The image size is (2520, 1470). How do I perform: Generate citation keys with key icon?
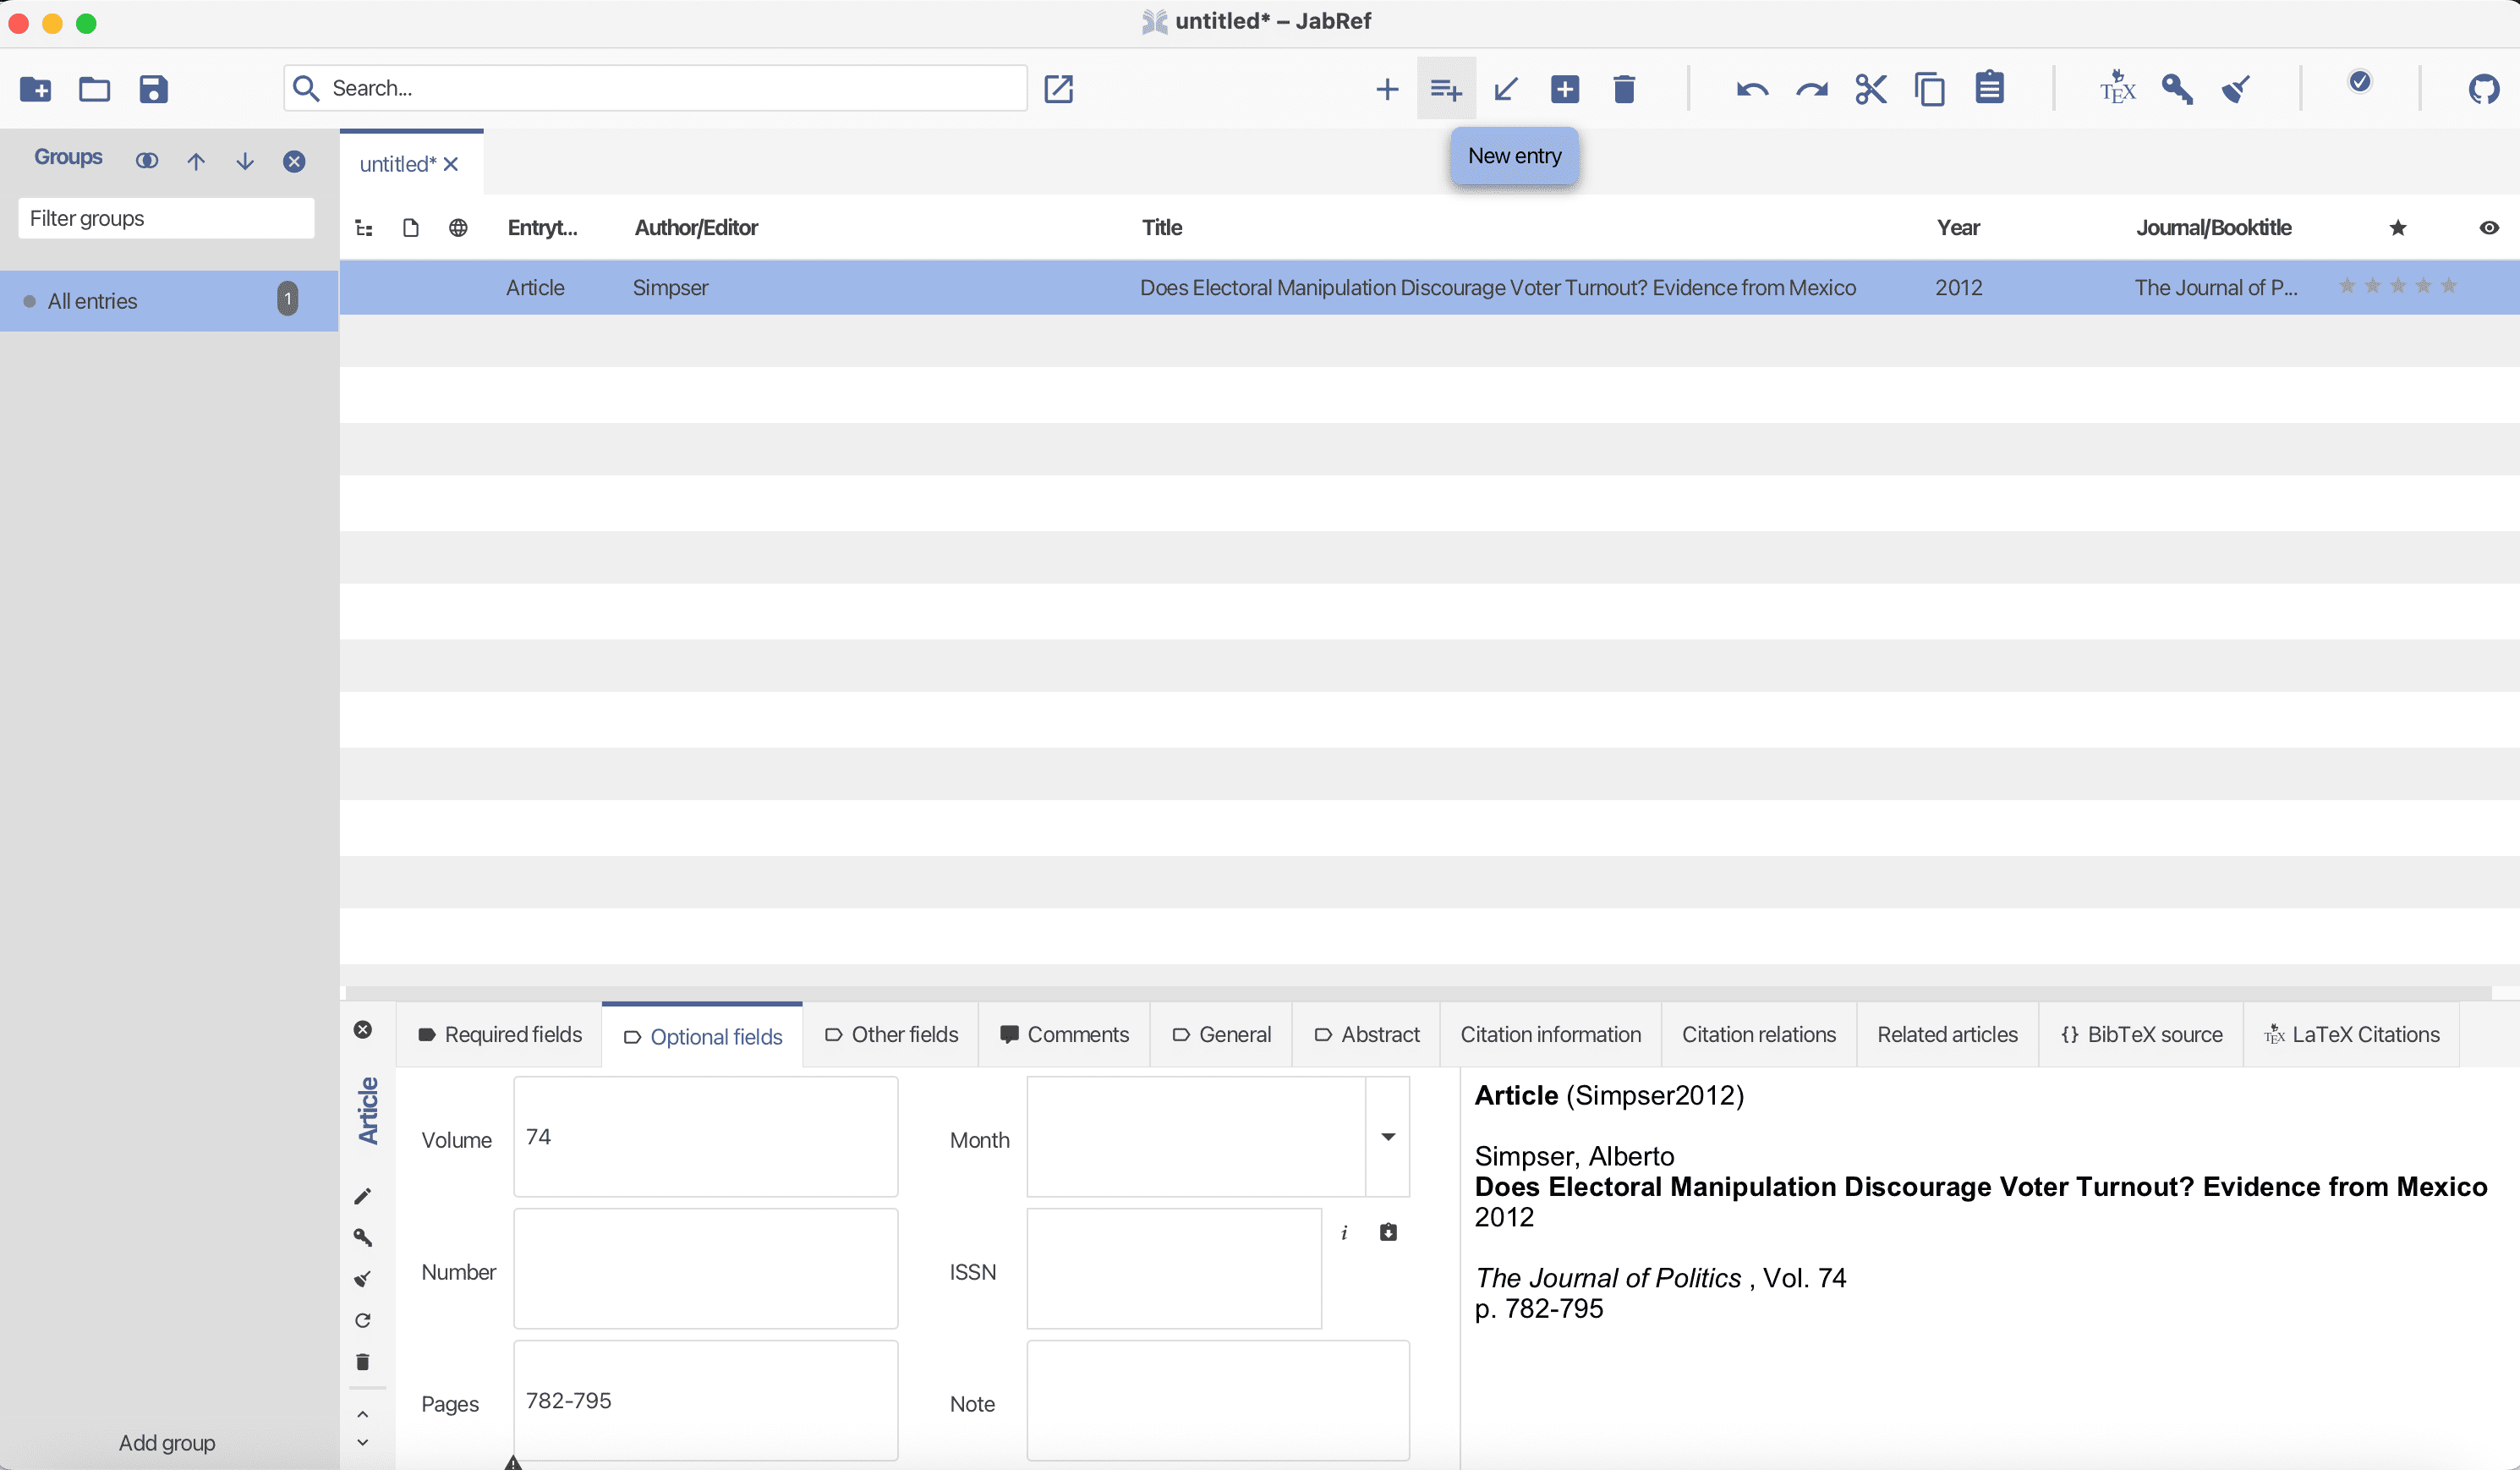click(2177, 89)
